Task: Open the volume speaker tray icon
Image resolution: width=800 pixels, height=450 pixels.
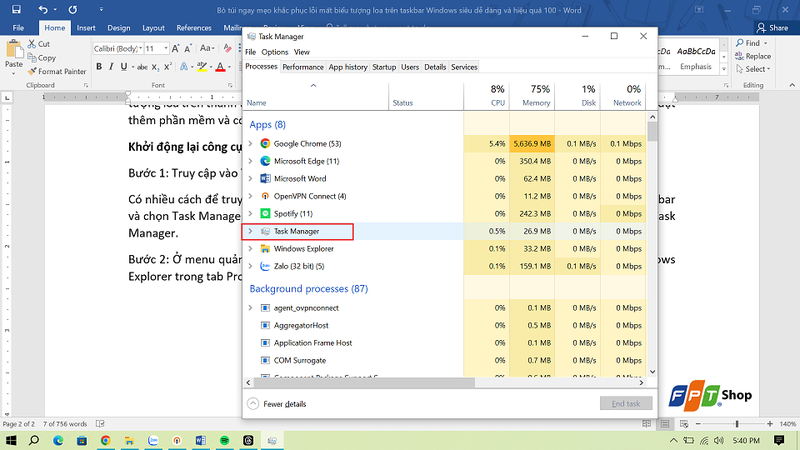Action: point(719,440)
